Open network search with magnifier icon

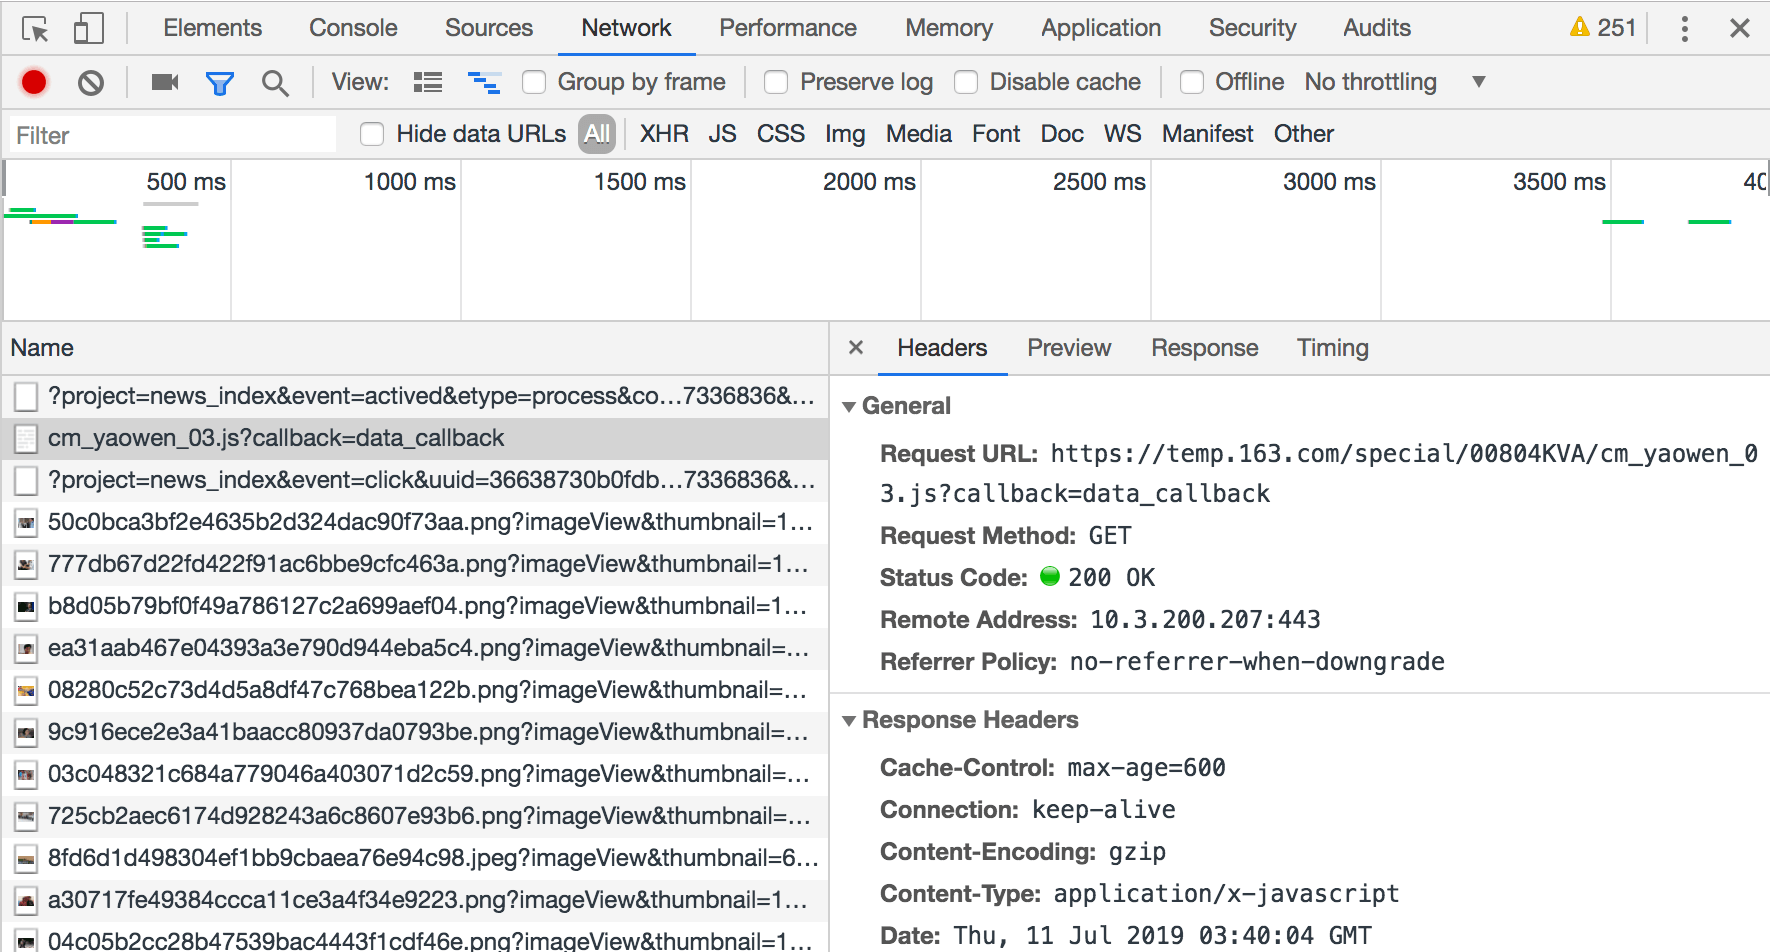click(x=275, y=83)
